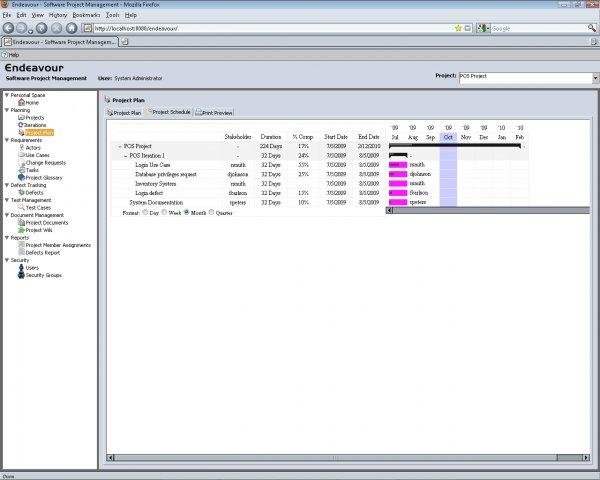Open the Project dropdown selector
600x480 pixels.
[x=595, y=76]
